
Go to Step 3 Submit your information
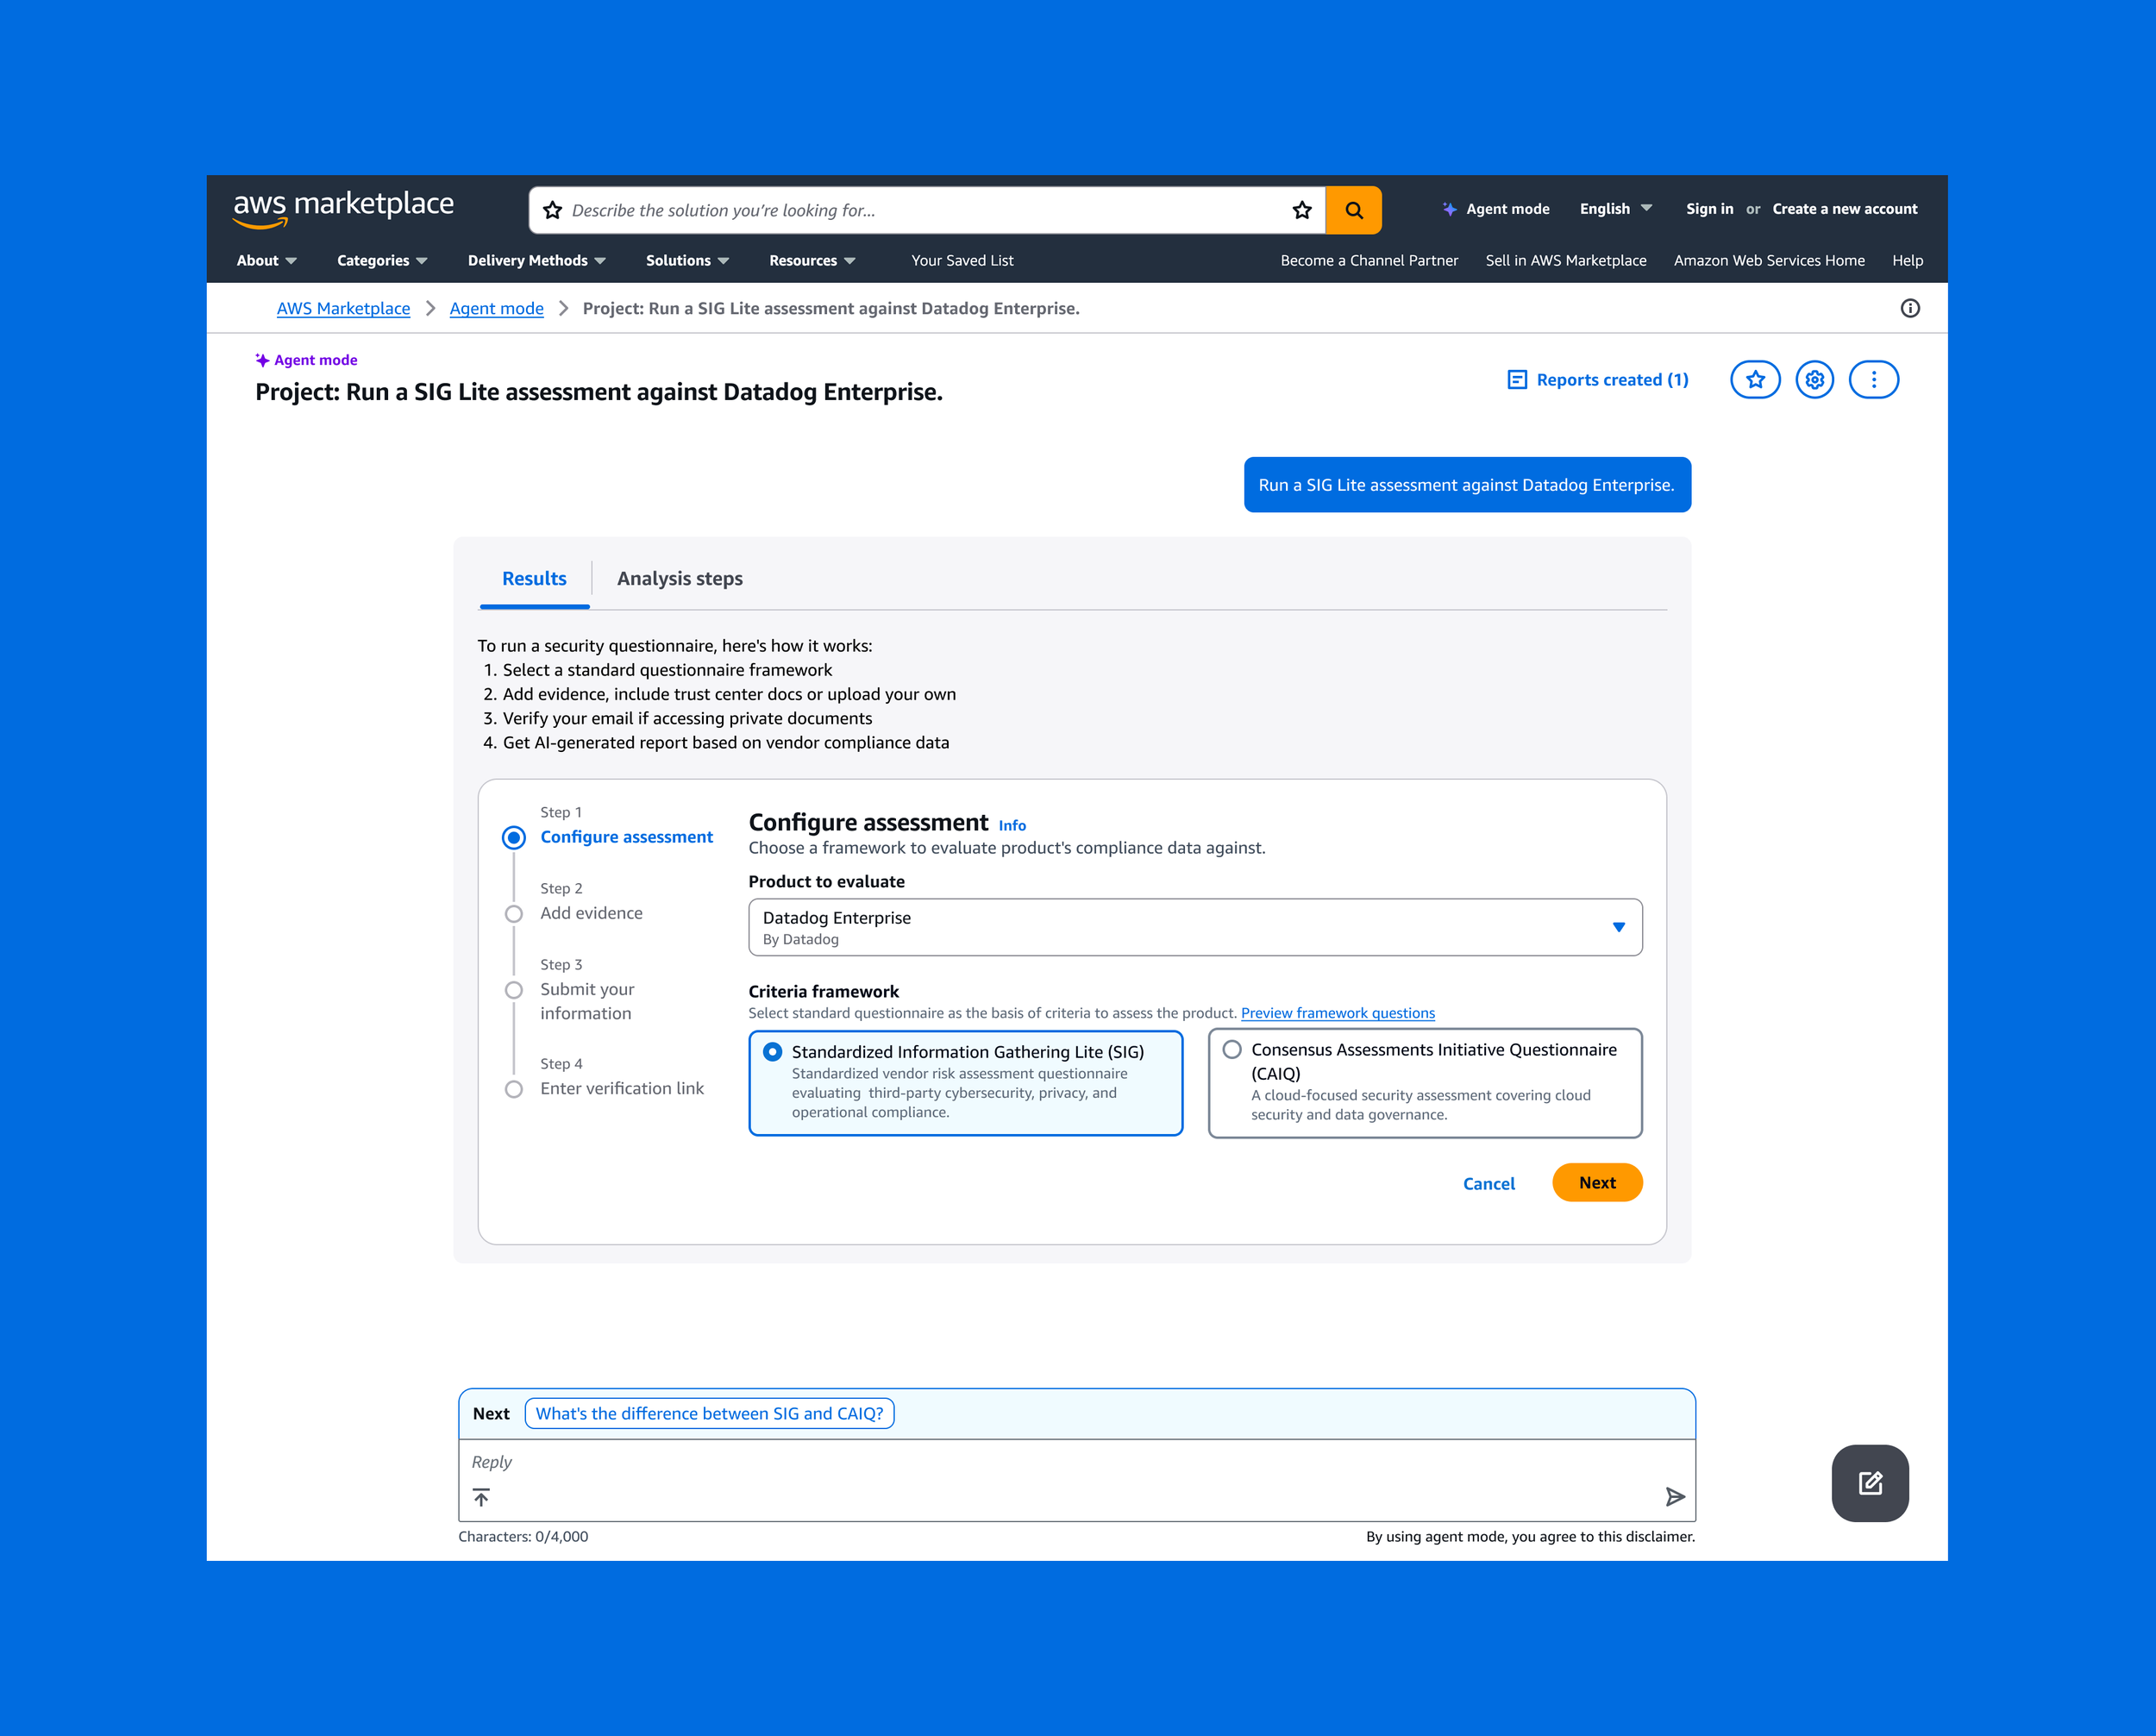(x=587, y=1001)
